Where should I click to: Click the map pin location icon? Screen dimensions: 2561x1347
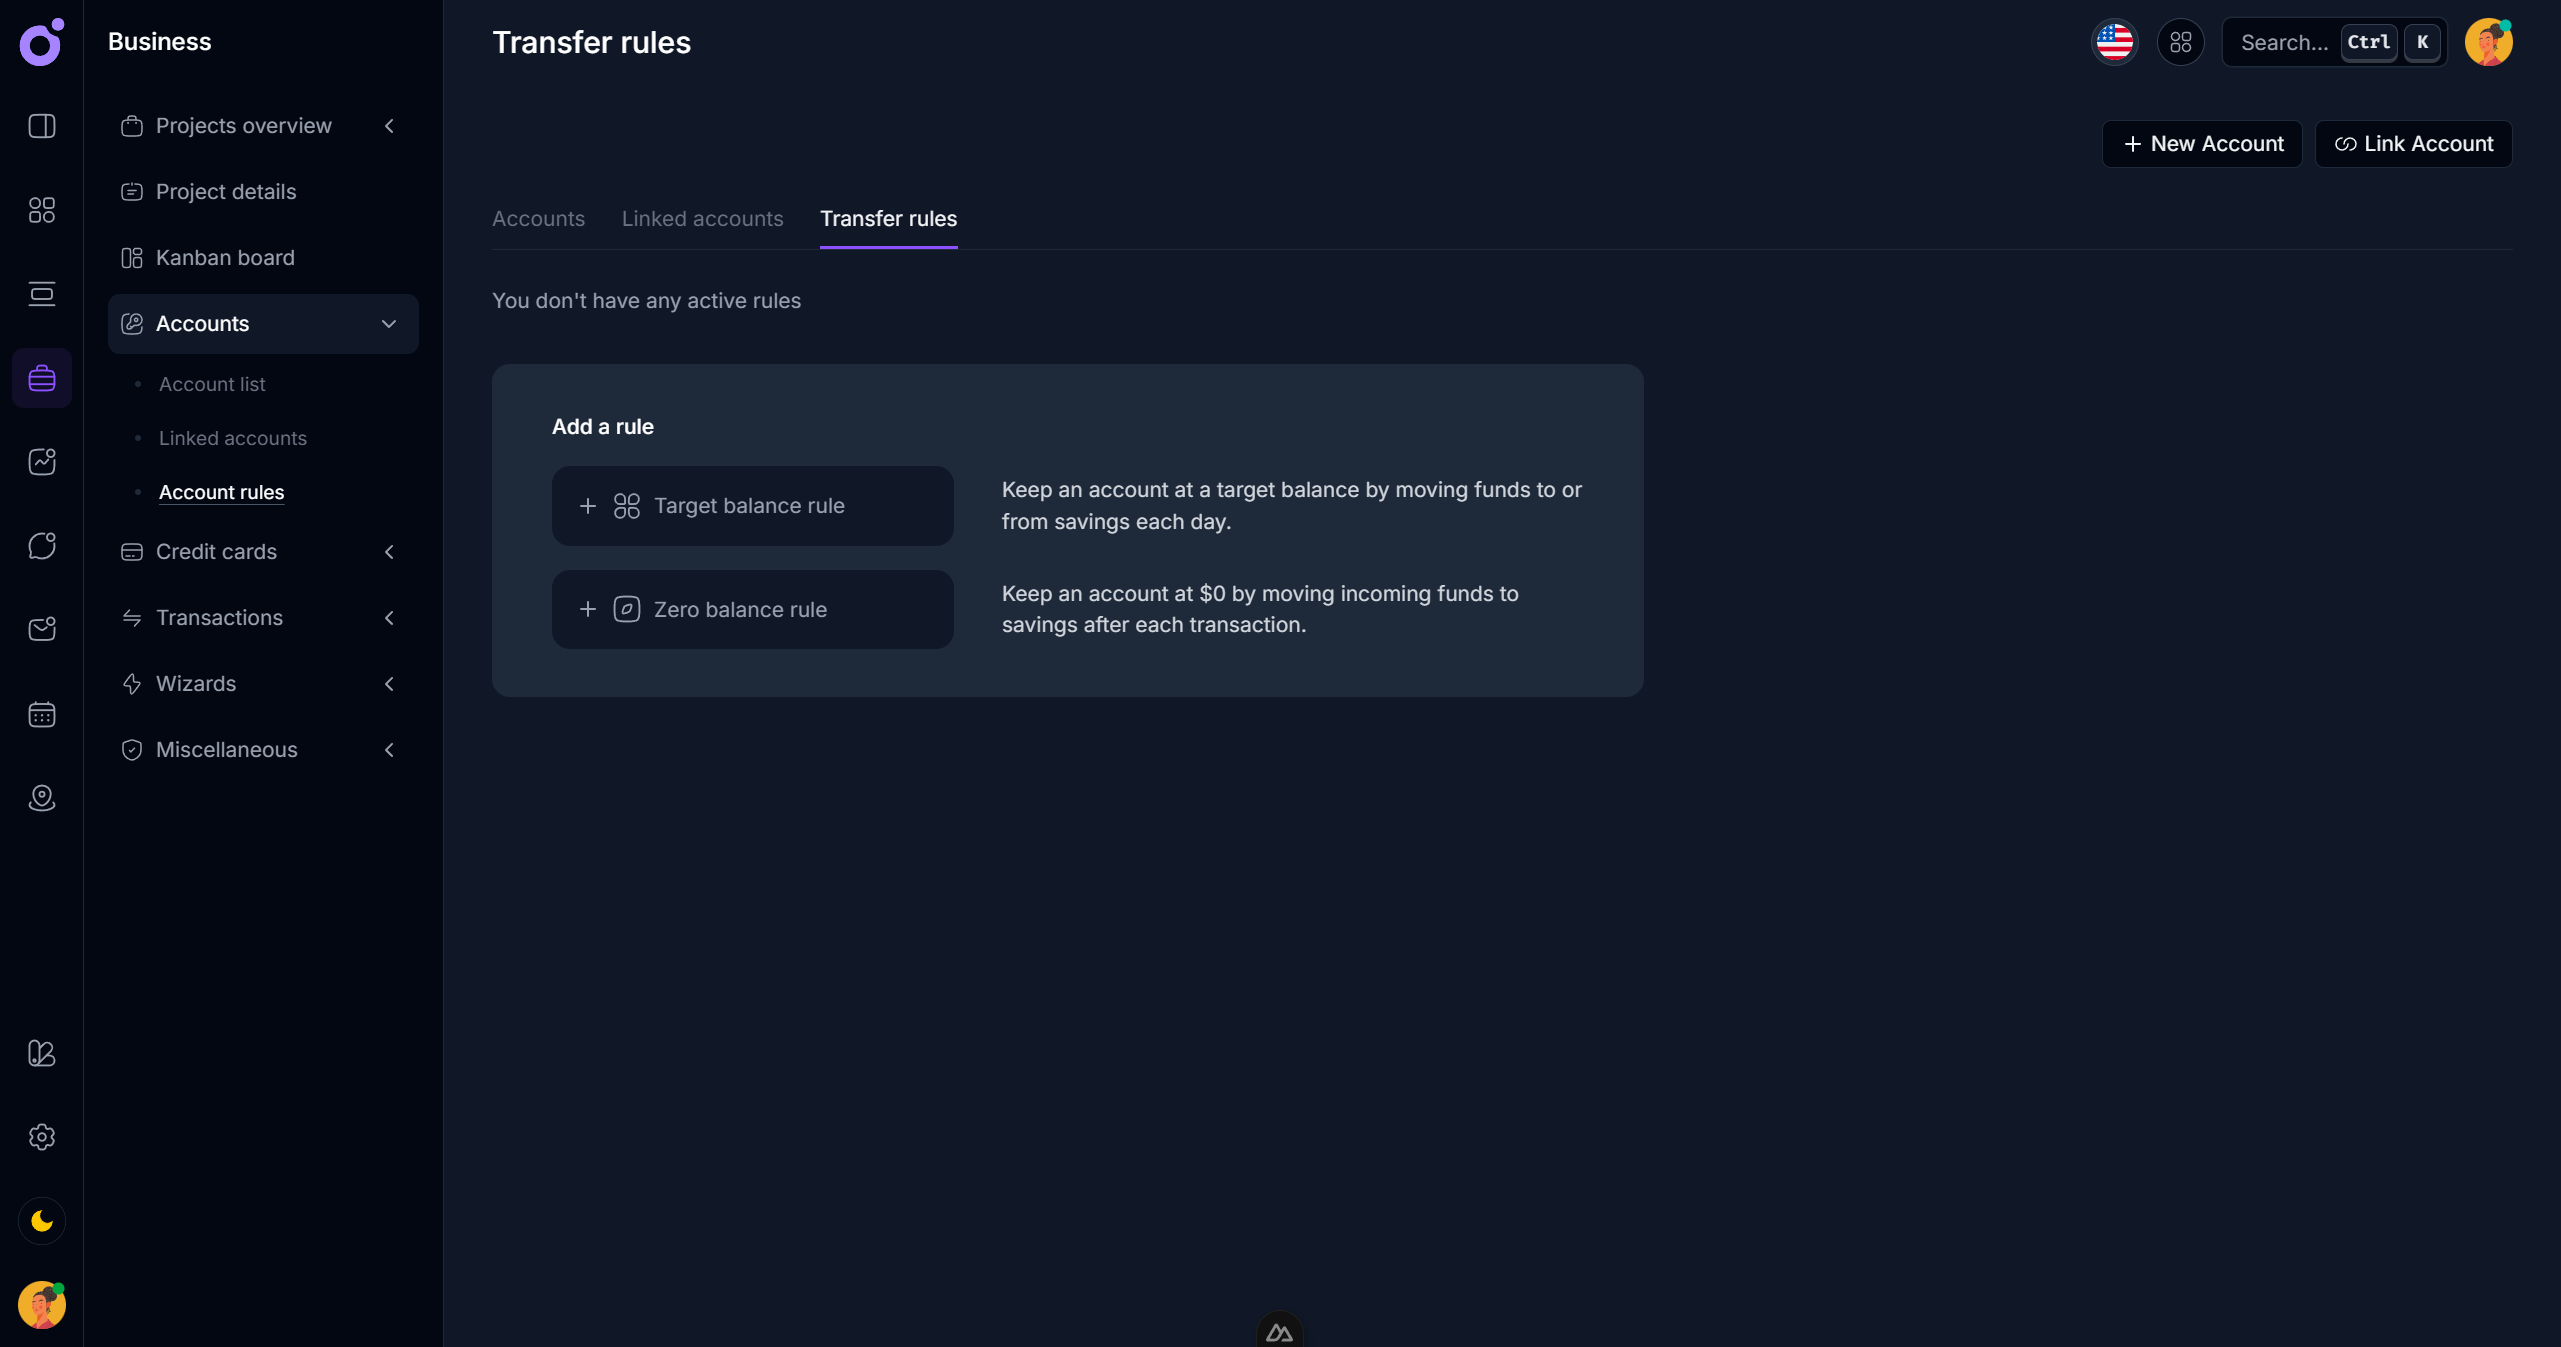42,798
